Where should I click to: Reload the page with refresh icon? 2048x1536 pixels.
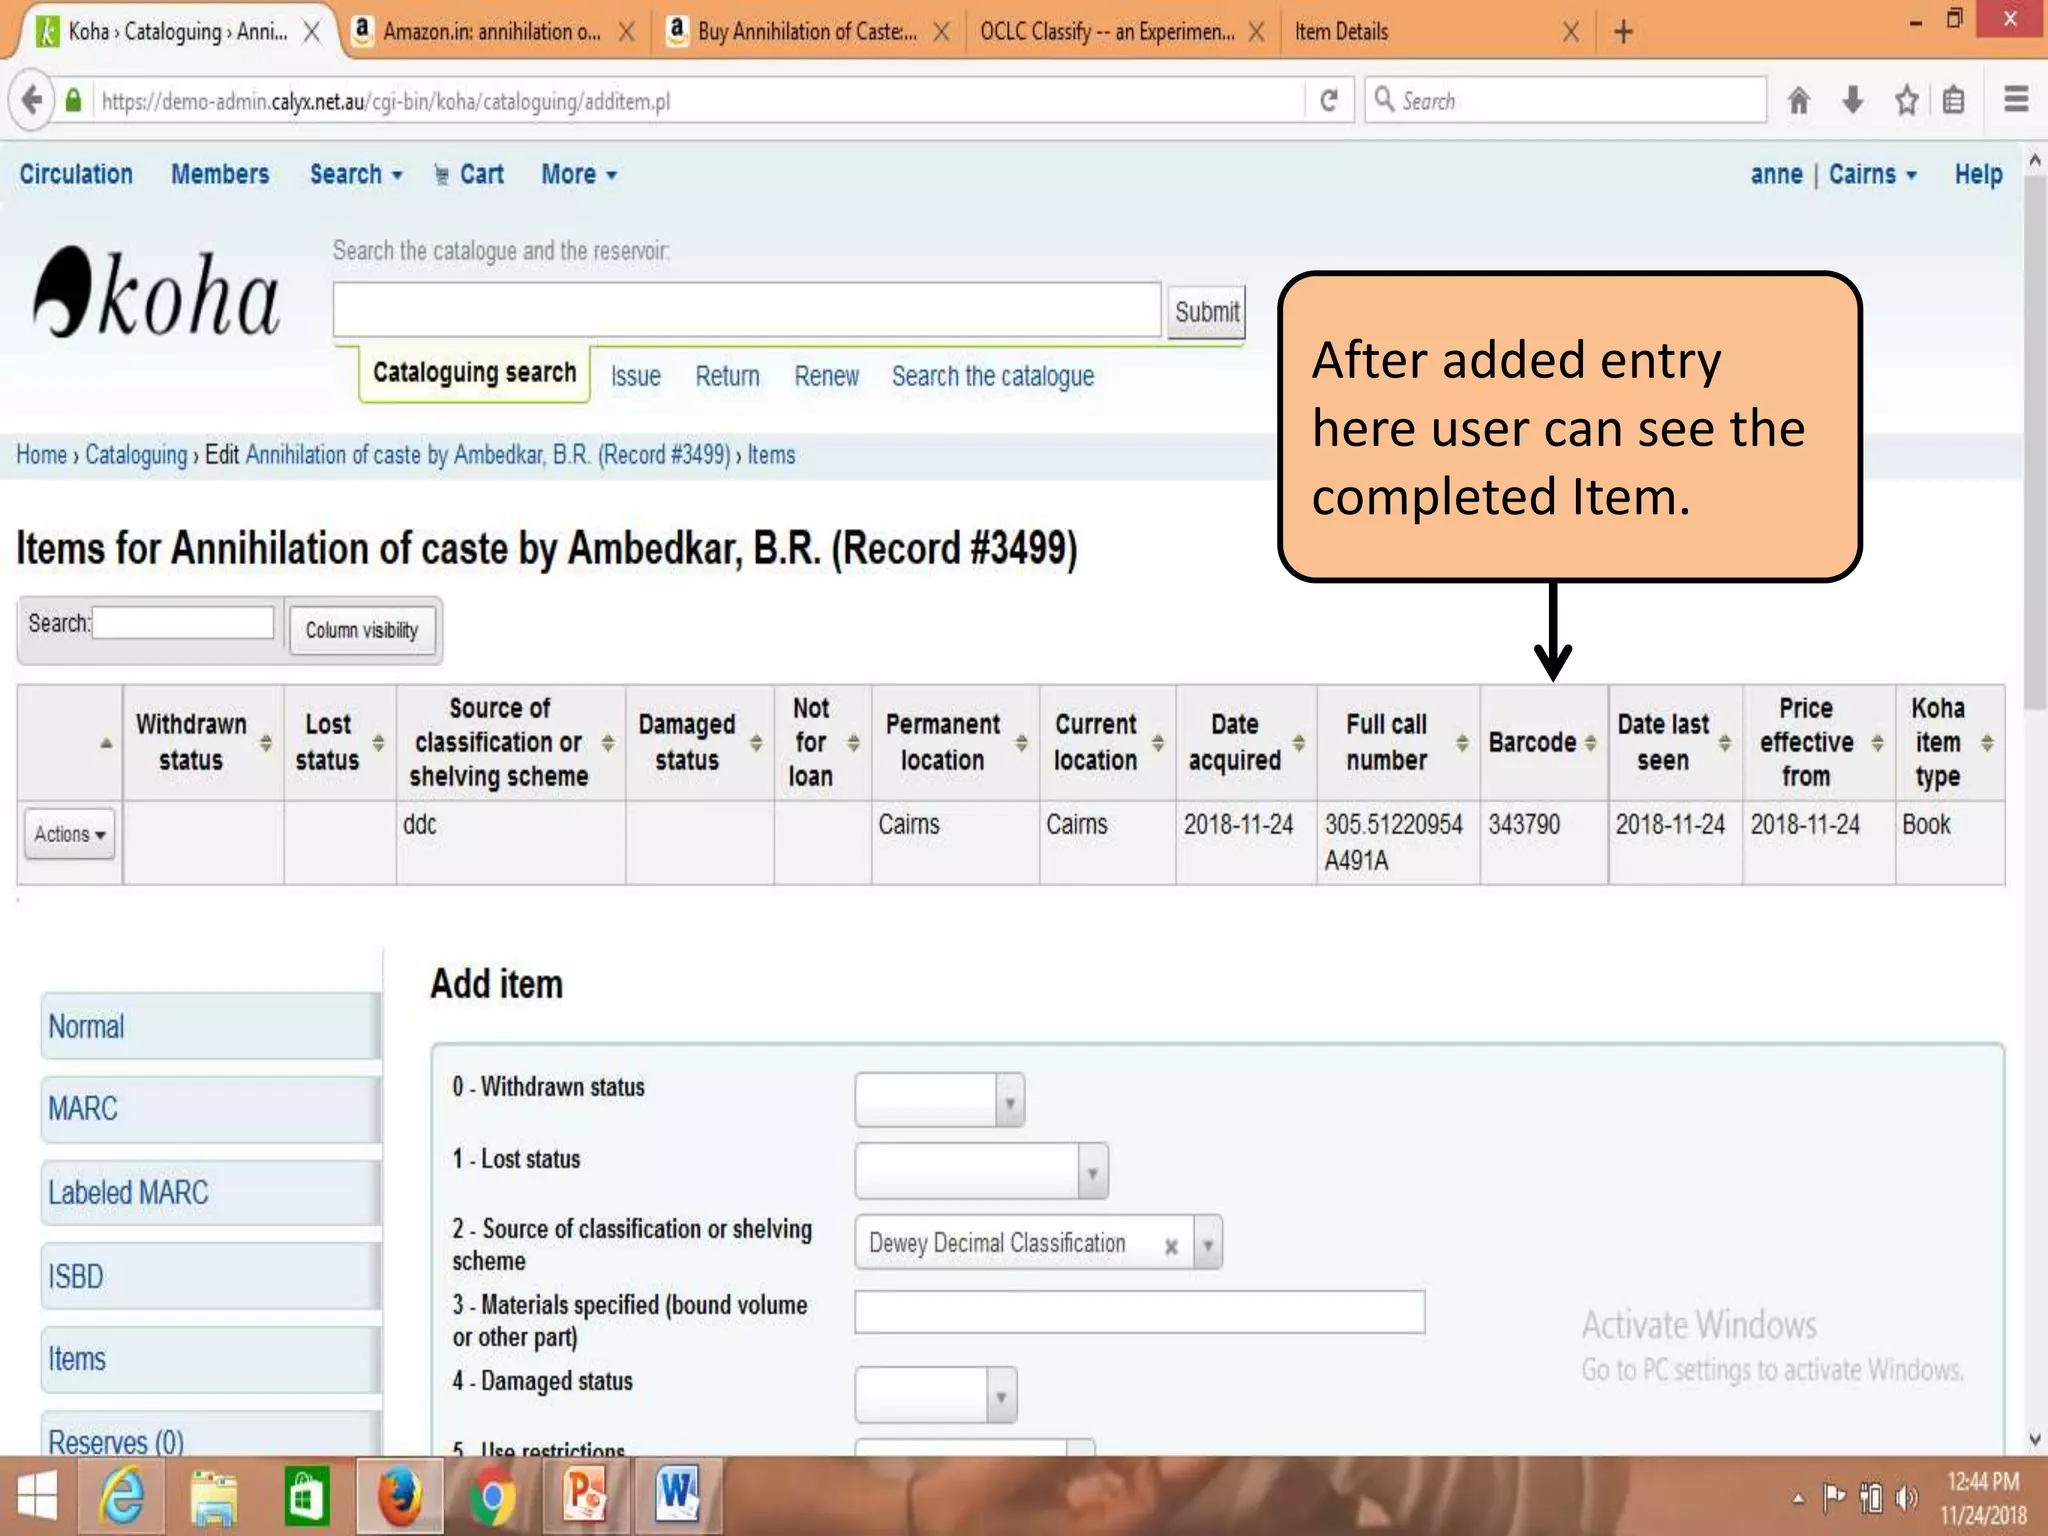[1329, 100]
